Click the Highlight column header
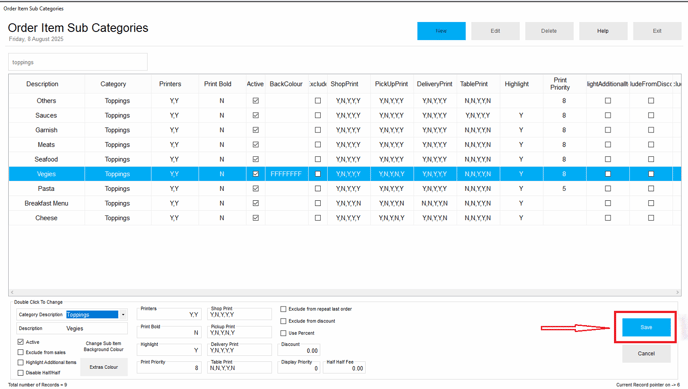This screenshot has height=389, width=688. click(517, 84)
